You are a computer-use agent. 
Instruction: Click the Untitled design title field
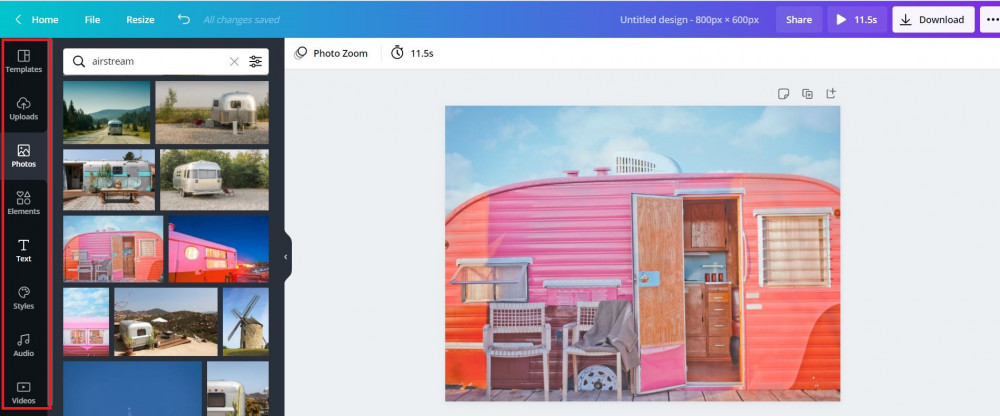click(689, 20)
